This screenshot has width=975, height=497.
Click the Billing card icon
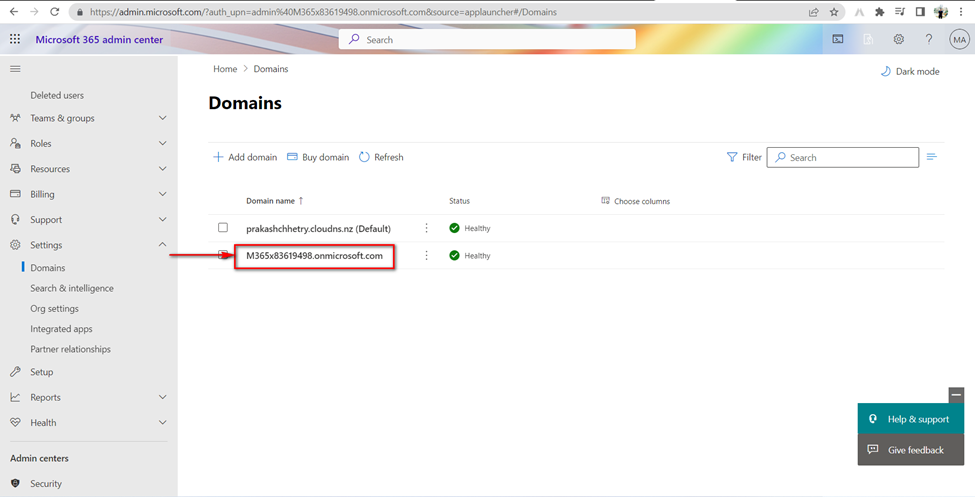pyautogui.click(x=16, y=194)
